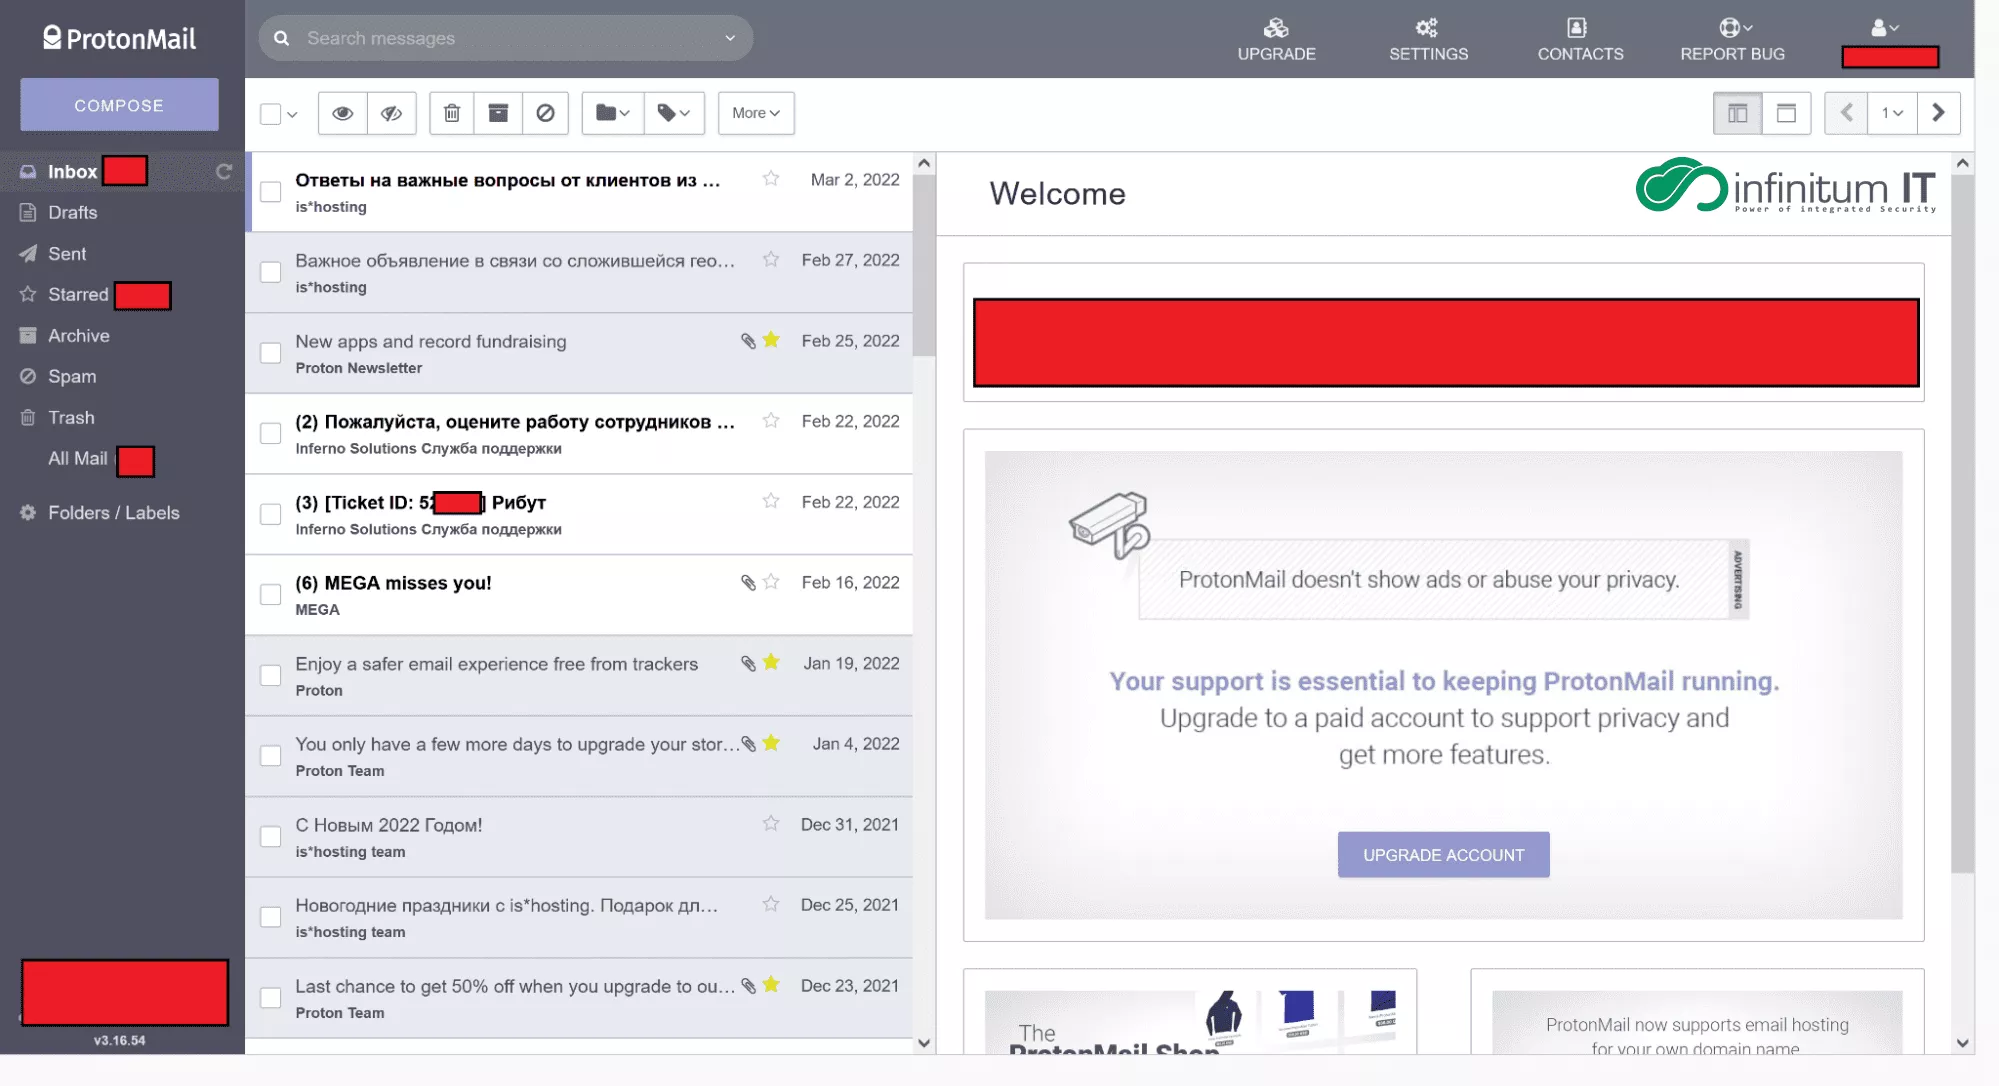The width and height of the screenshot is (1999, 1087).
Task: Expand advanced search options arrow
Action: tap(730, 38)
